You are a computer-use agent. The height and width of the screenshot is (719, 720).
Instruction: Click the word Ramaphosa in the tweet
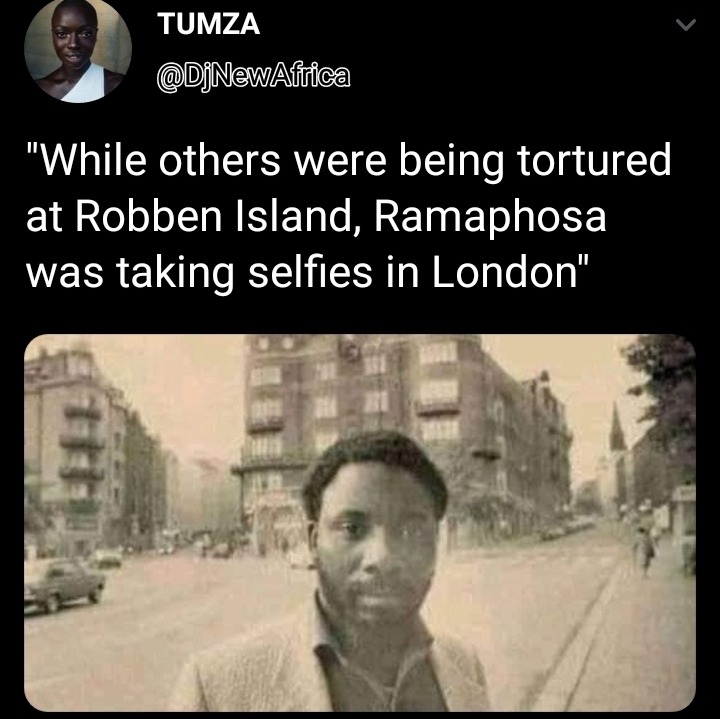490,219
